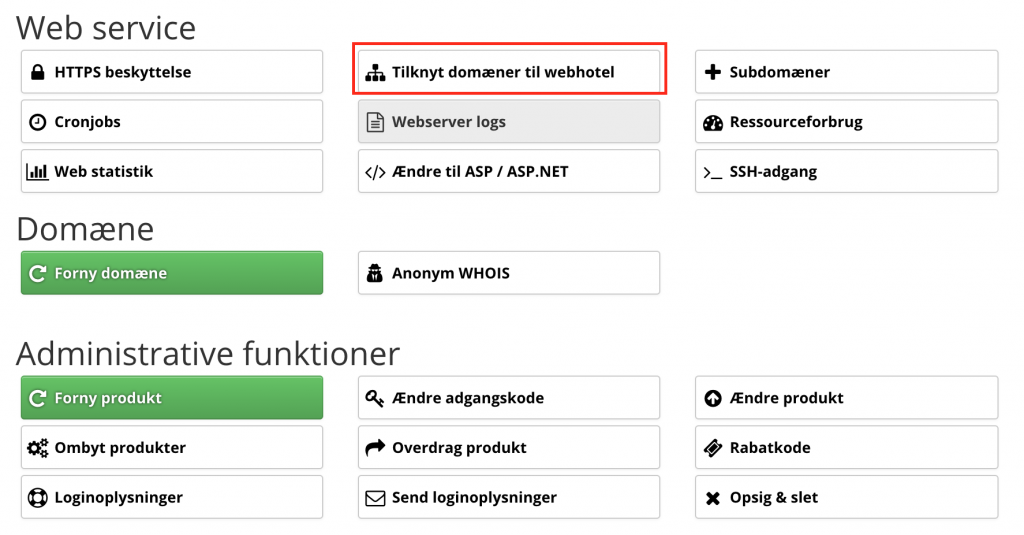Click the envelope icon on Send loginoplysninger
The width and height of the screenshot is (1024, 535).
pos(375,498)
